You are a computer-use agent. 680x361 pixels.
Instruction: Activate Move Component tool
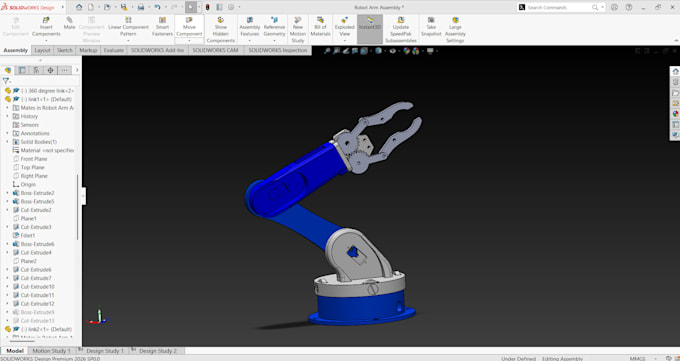(x=189, y=26)
